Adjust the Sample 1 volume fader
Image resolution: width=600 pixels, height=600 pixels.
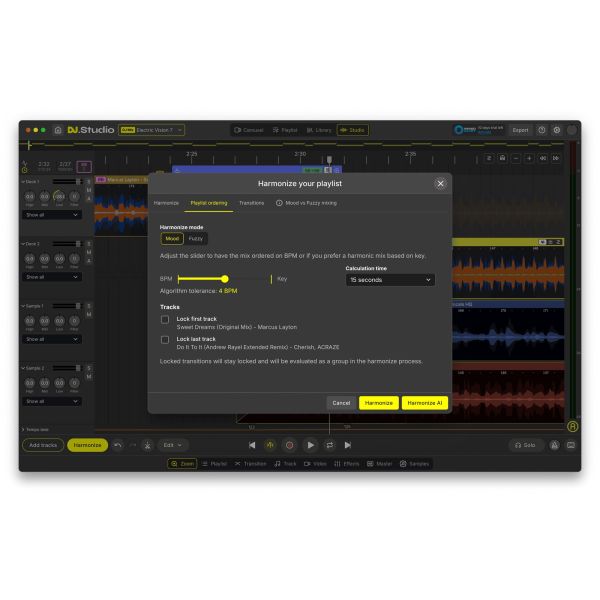pos(78,306)
